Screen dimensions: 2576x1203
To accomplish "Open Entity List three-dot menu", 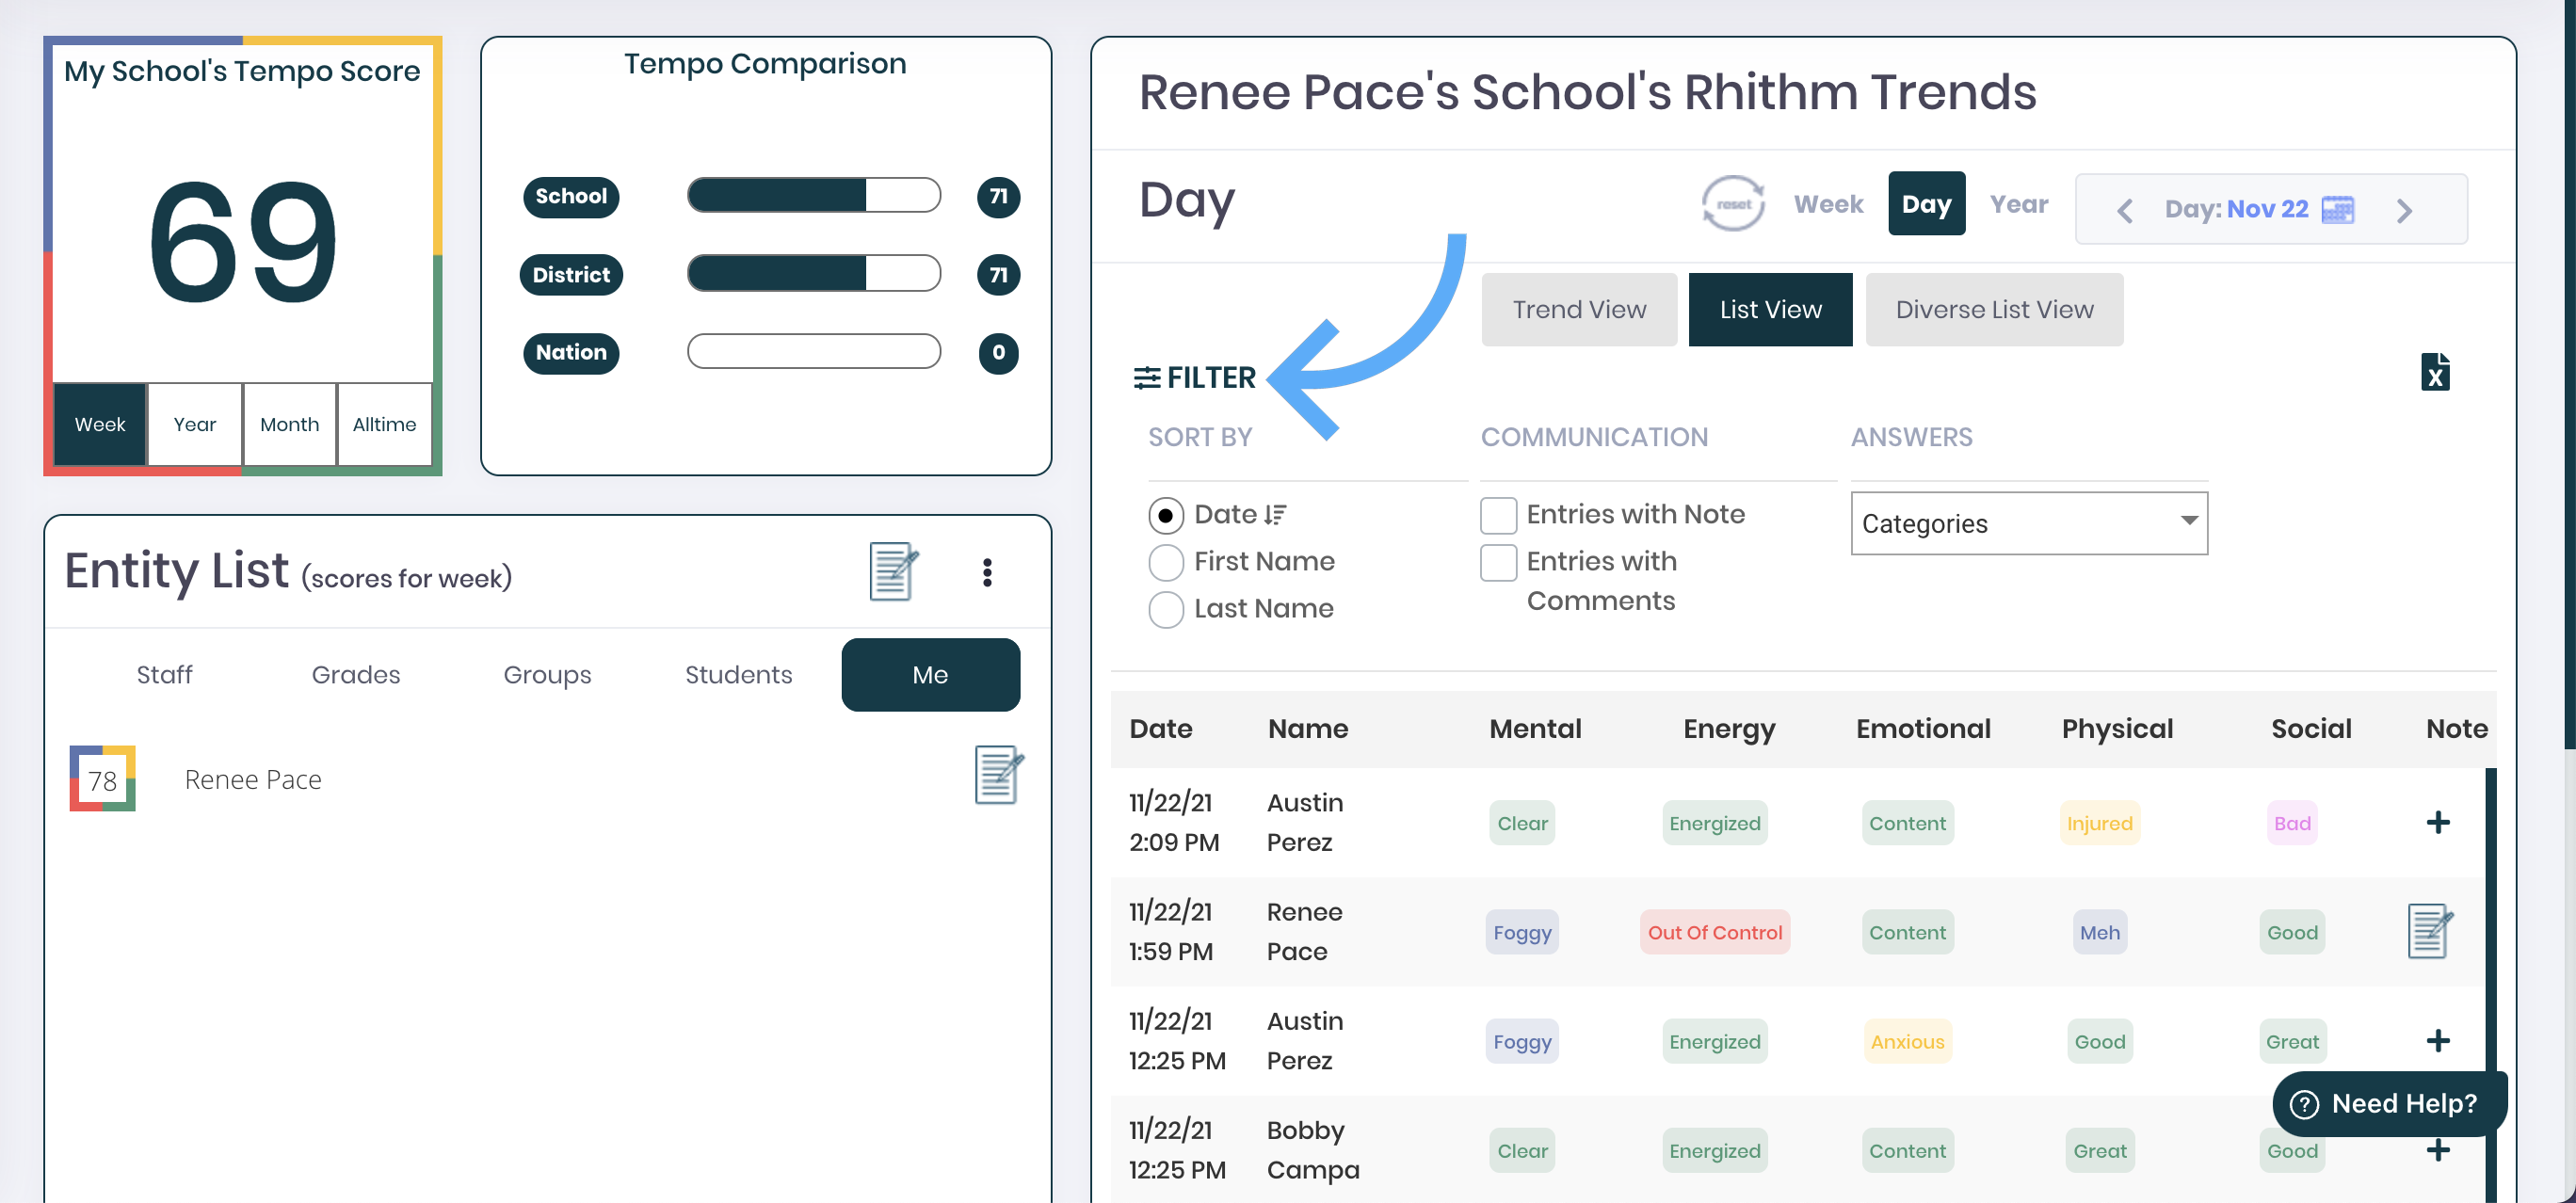I will tap(987, 572).
